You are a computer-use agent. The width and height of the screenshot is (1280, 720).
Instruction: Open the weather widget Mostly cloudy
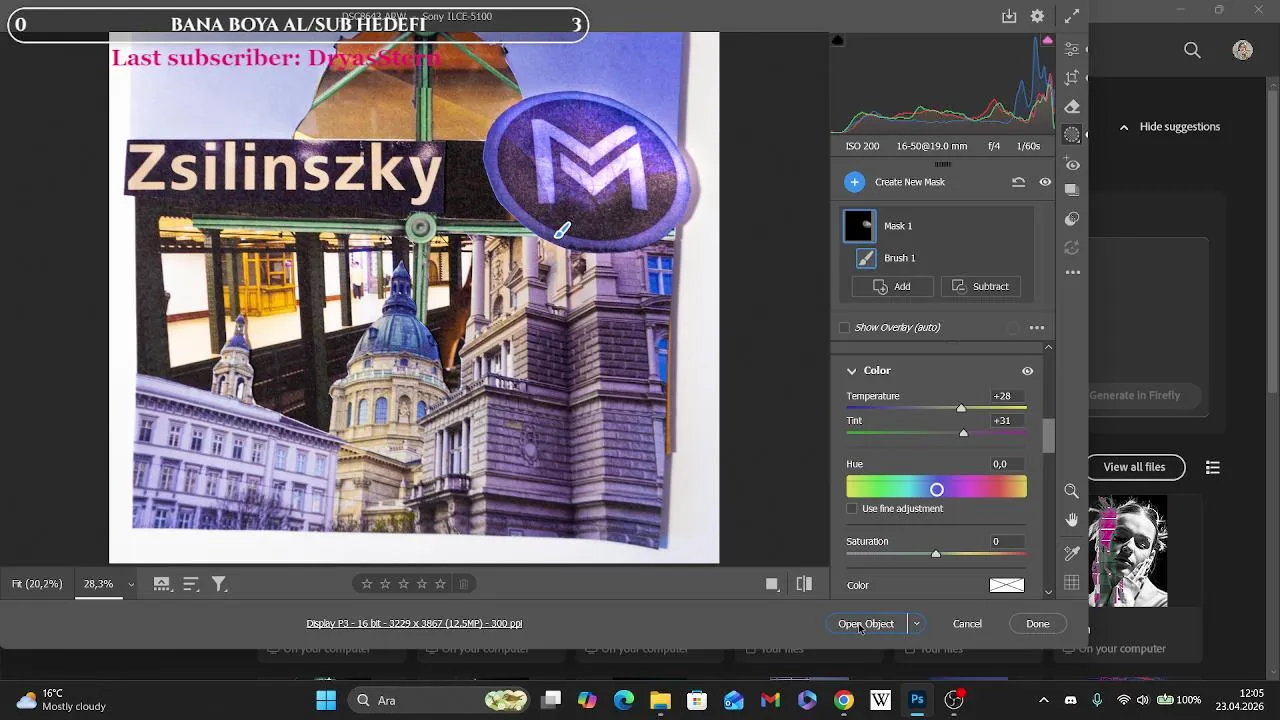point(61,700)
